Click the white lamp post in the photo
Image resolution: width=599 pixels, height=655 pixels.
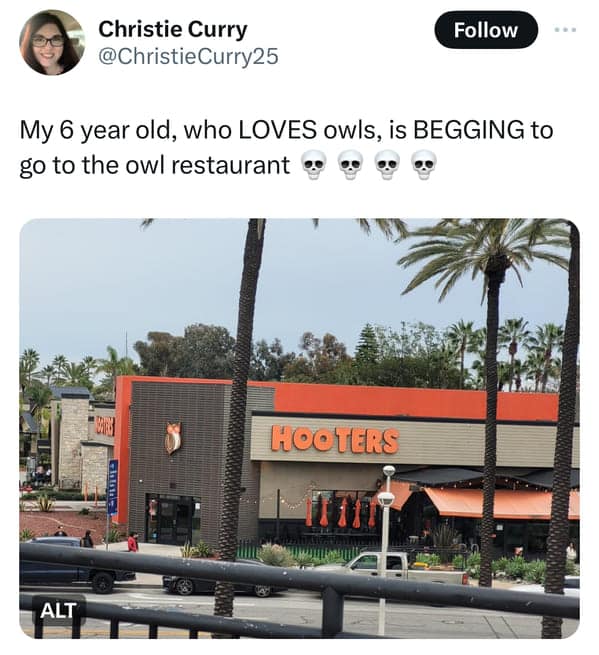point(385,547)
